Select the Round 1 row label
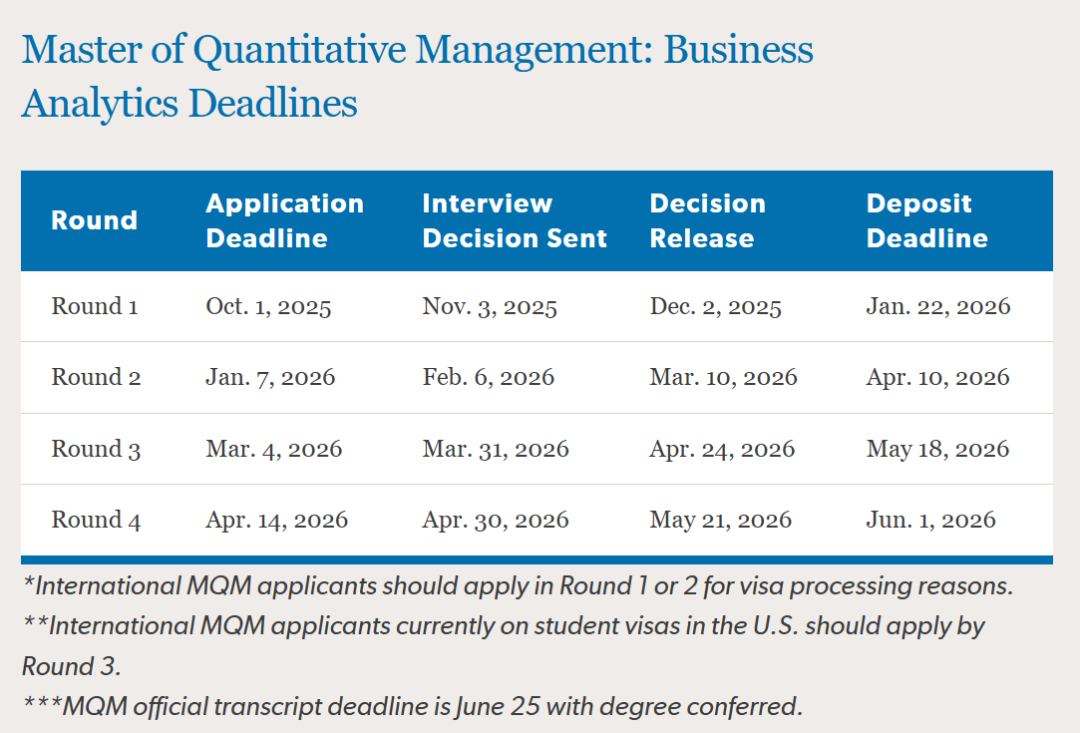 coord(95,306)
